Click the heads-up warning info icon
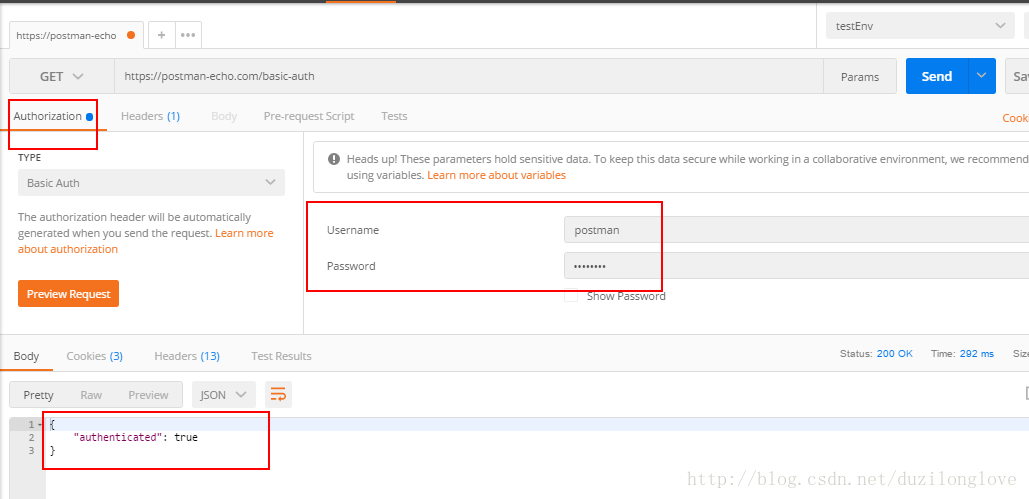Viewport: 1029px width, 499px height. [334, 159]
